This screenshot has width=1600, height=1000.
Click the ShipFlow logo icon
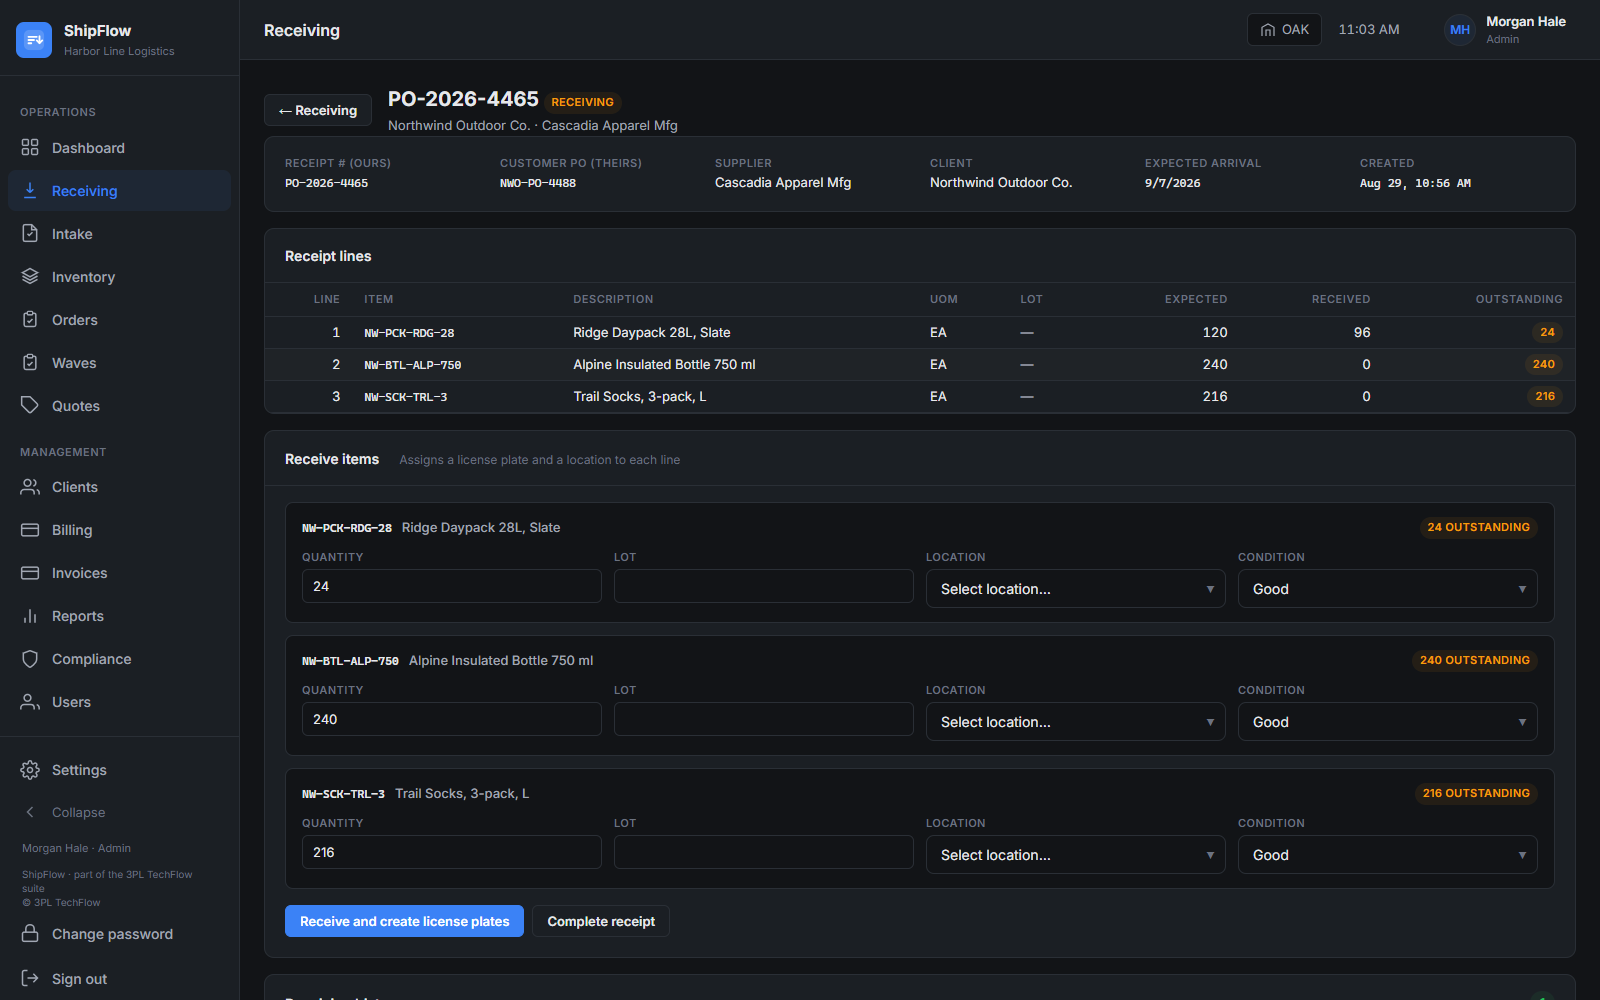34,40
